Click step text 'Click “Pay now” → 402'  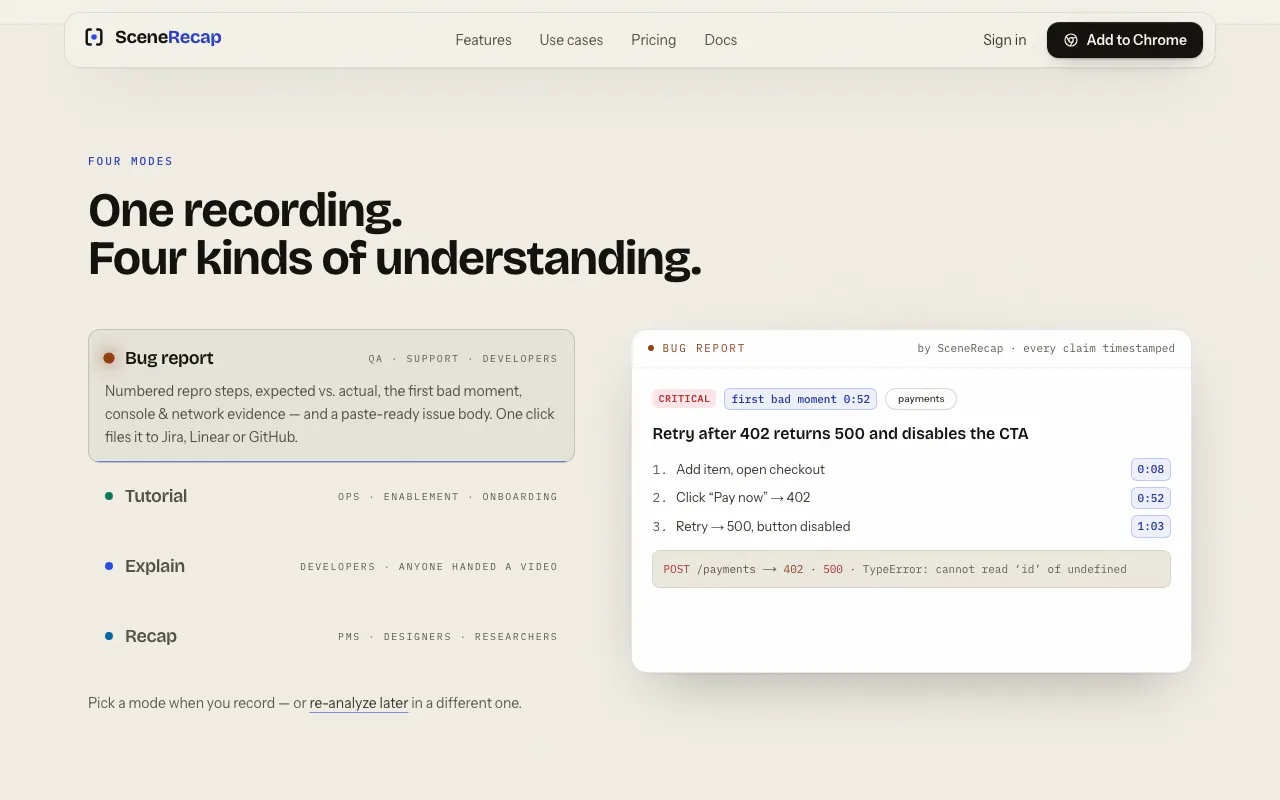(x=743, y=498)
